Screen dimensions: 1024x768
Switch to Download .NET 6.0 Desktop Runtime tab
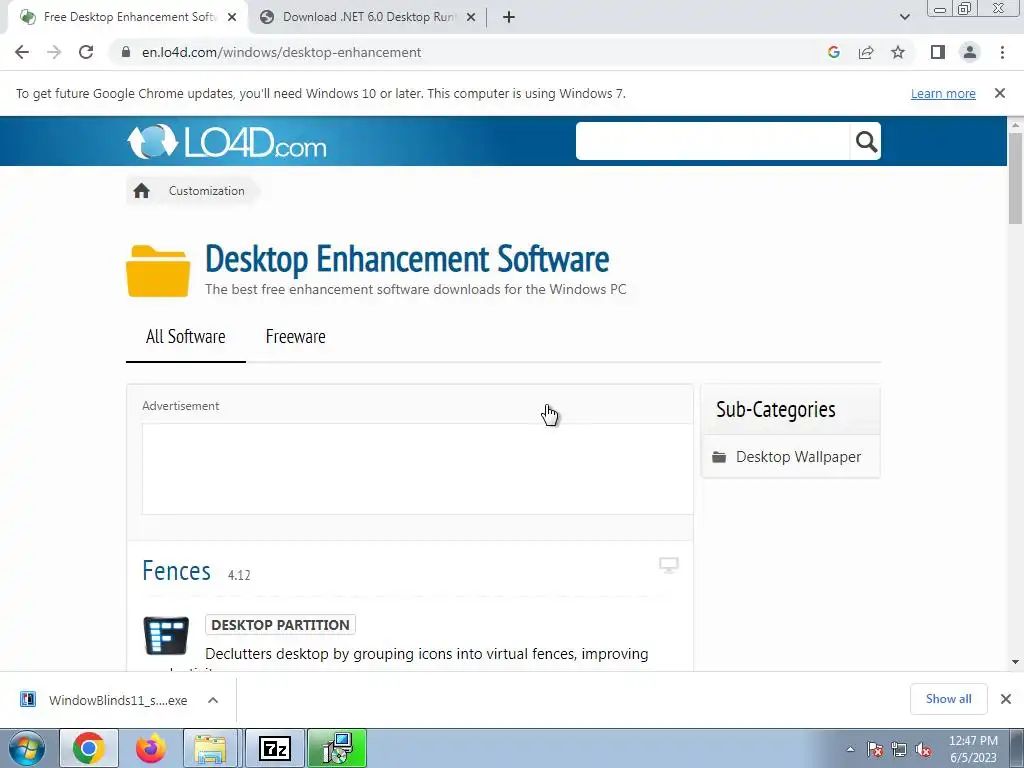(370, 17)
